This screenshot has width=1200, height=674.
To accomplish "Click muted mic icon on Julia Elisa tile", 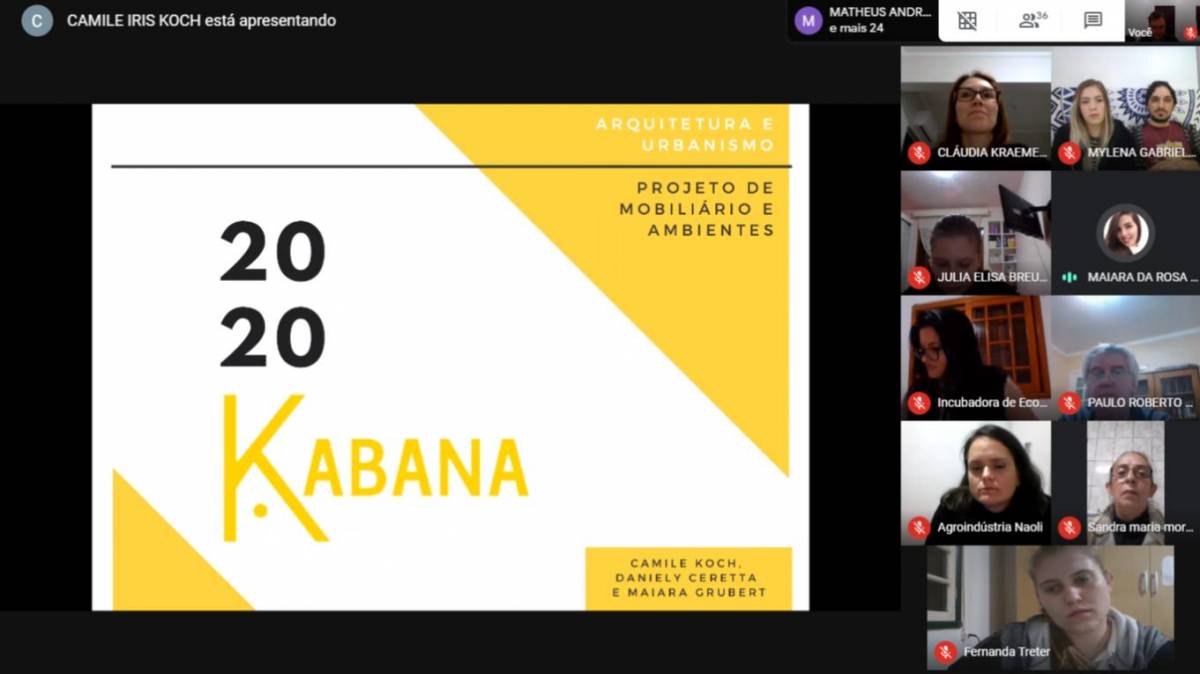I will tap(919, 277).
